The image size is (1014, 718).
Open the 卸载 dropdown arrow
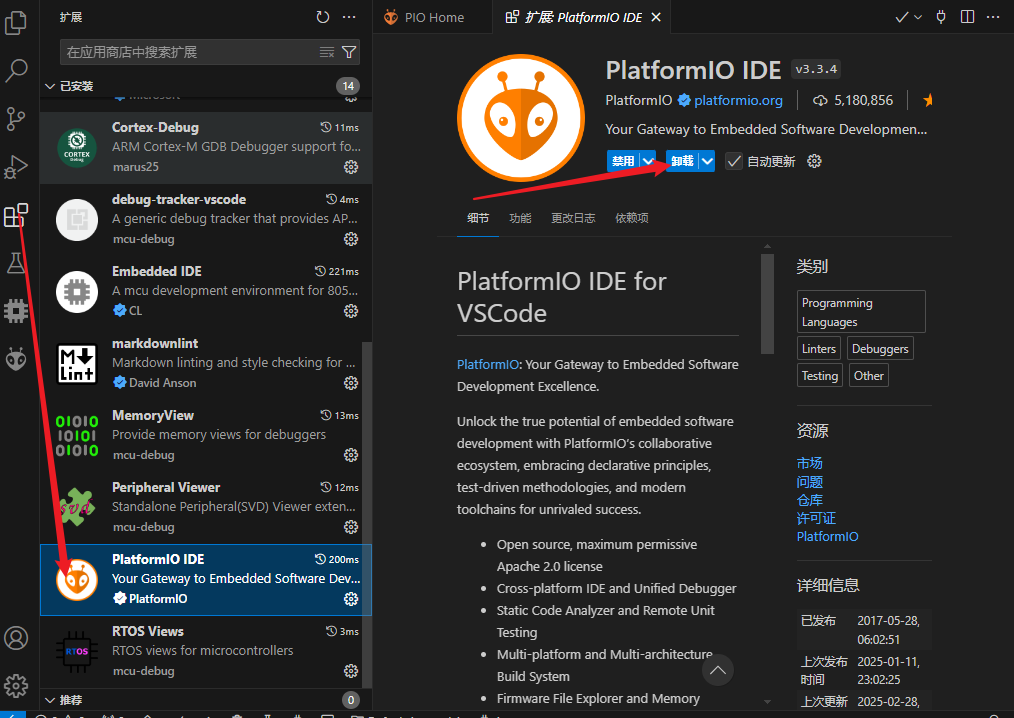click(707, 161)
